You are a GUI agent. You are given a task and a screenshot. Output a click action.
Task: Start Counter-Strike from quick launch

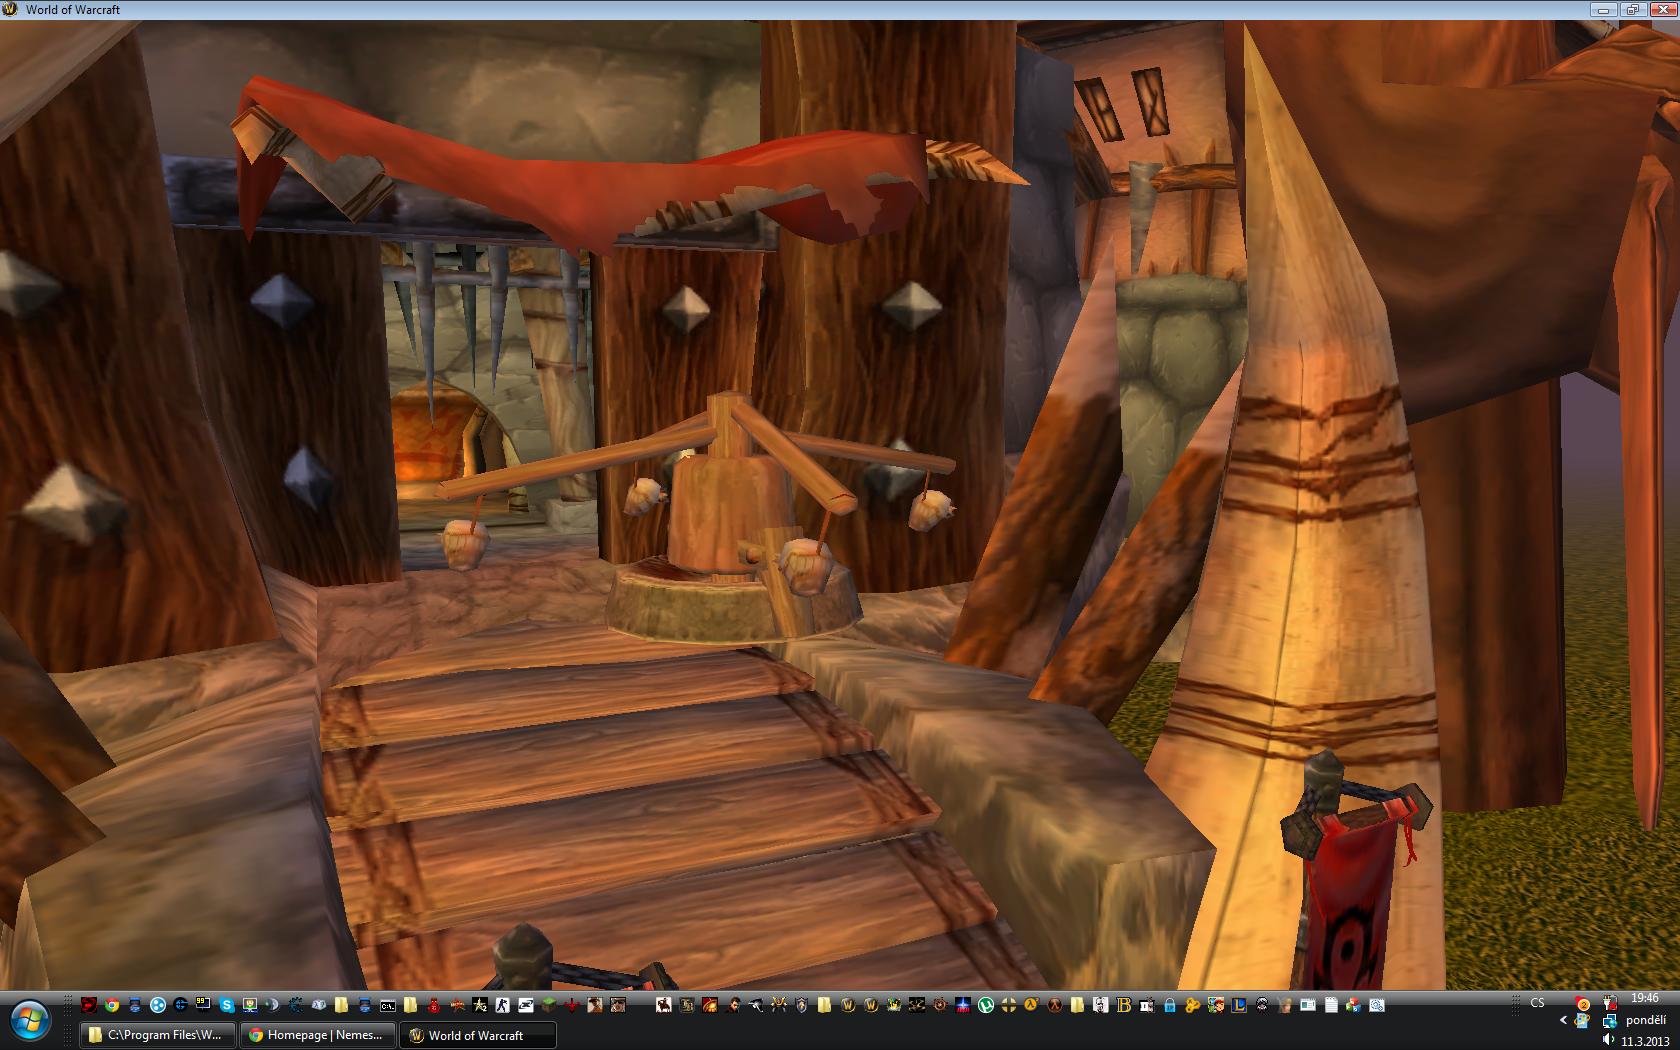502,1005
